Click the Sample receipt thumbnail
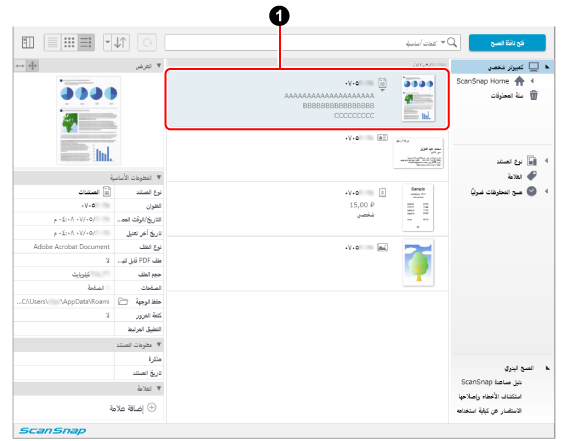568x441 pixels. pos(418,208)
